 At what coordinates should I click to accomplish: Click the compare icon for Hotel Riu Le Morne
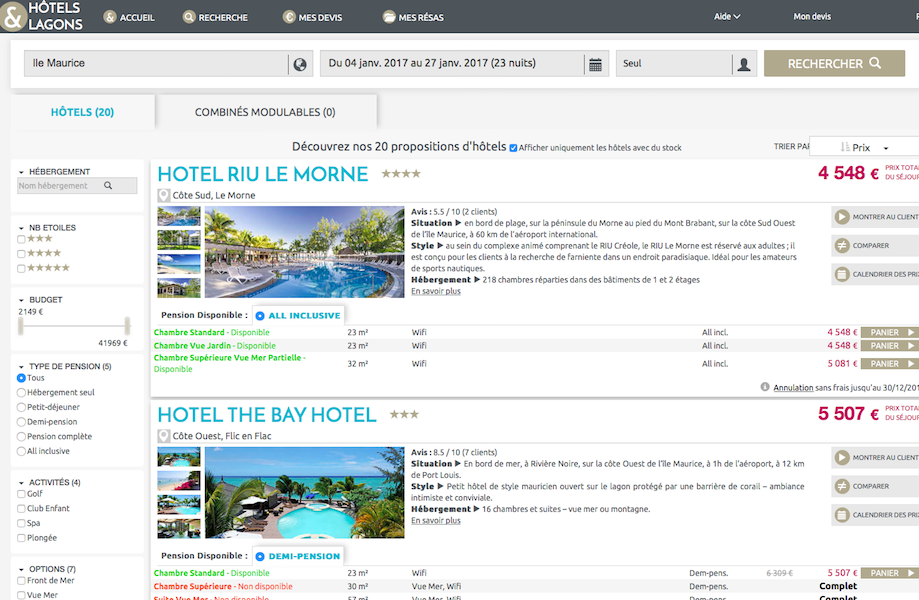point(842,246)
